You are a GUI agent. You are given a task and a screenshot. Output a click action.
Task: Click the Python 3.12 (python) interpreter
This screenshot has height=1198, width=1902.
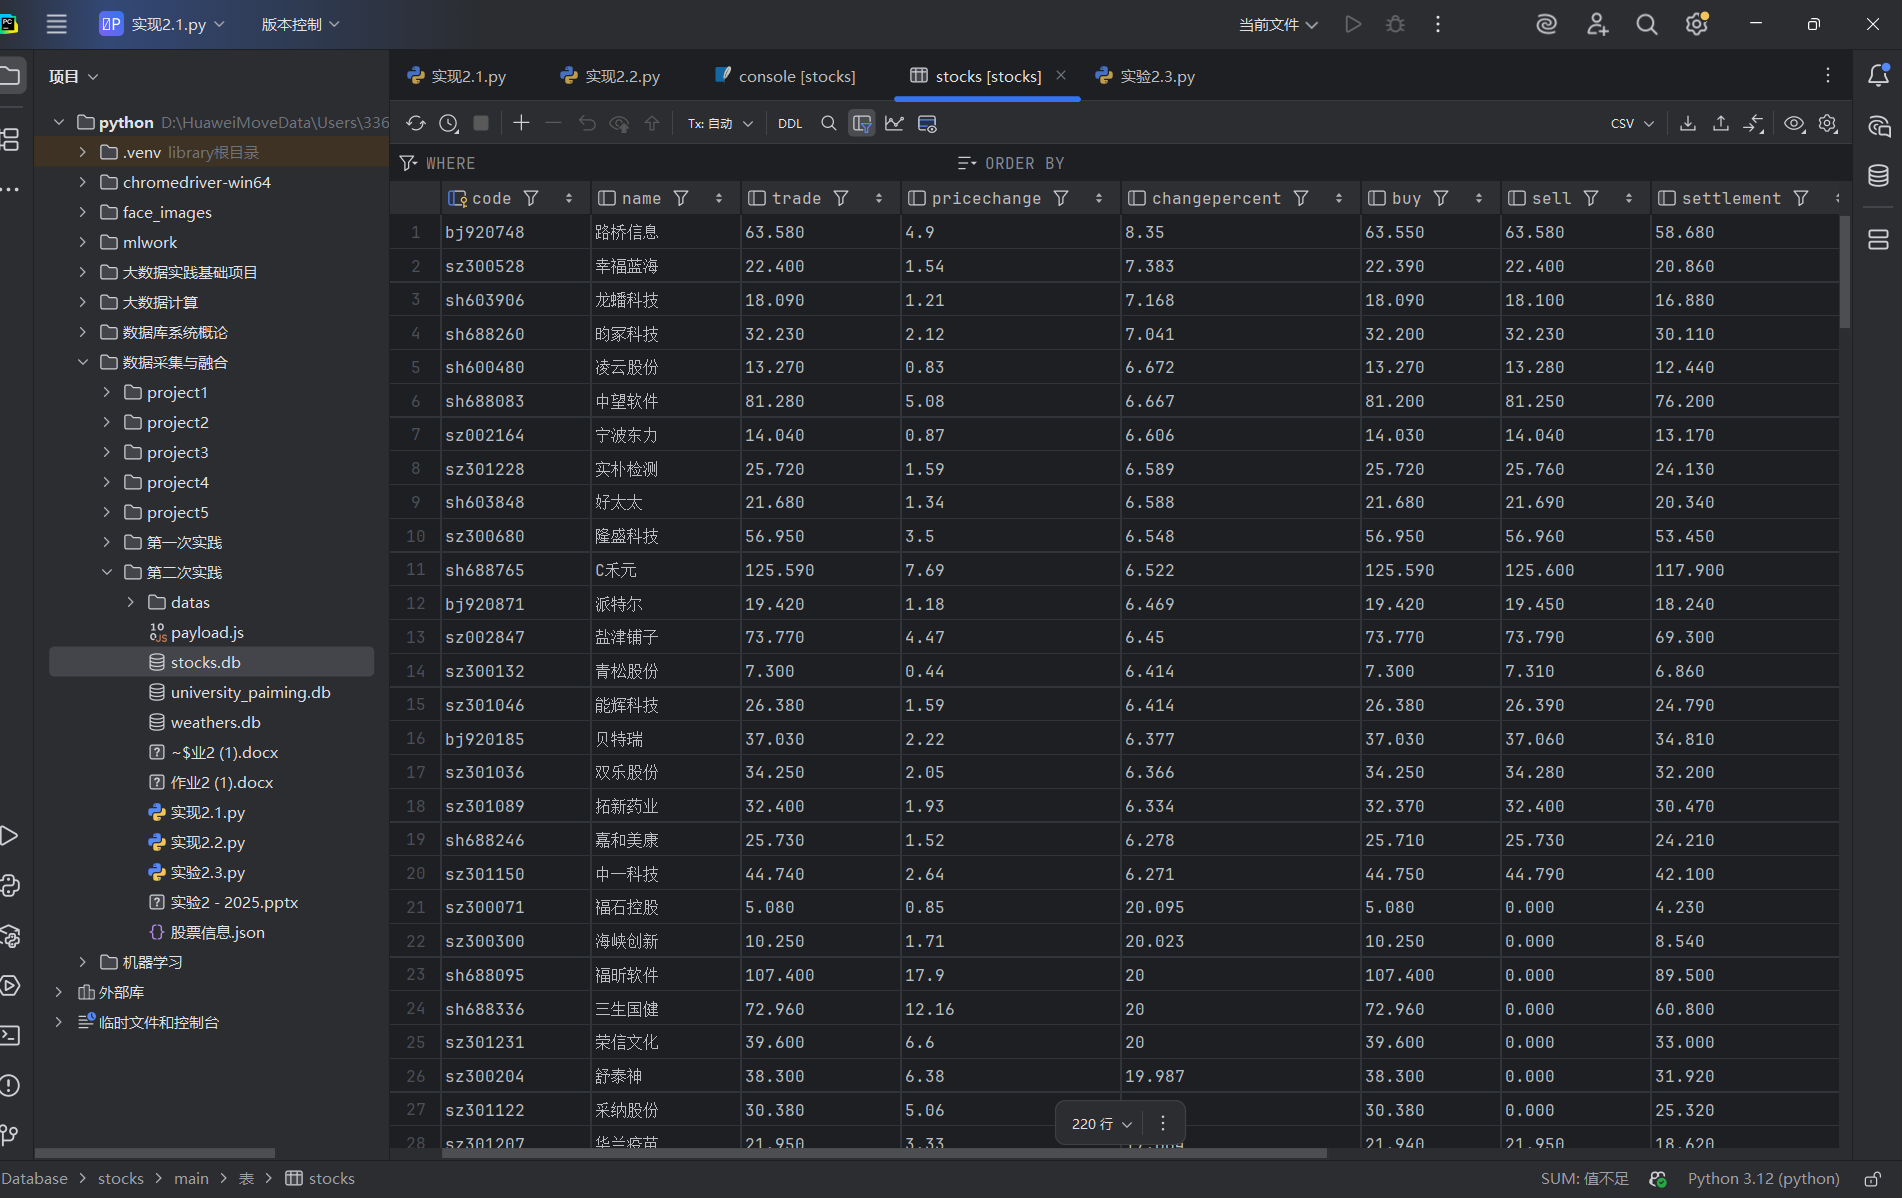point(1763,1179)
